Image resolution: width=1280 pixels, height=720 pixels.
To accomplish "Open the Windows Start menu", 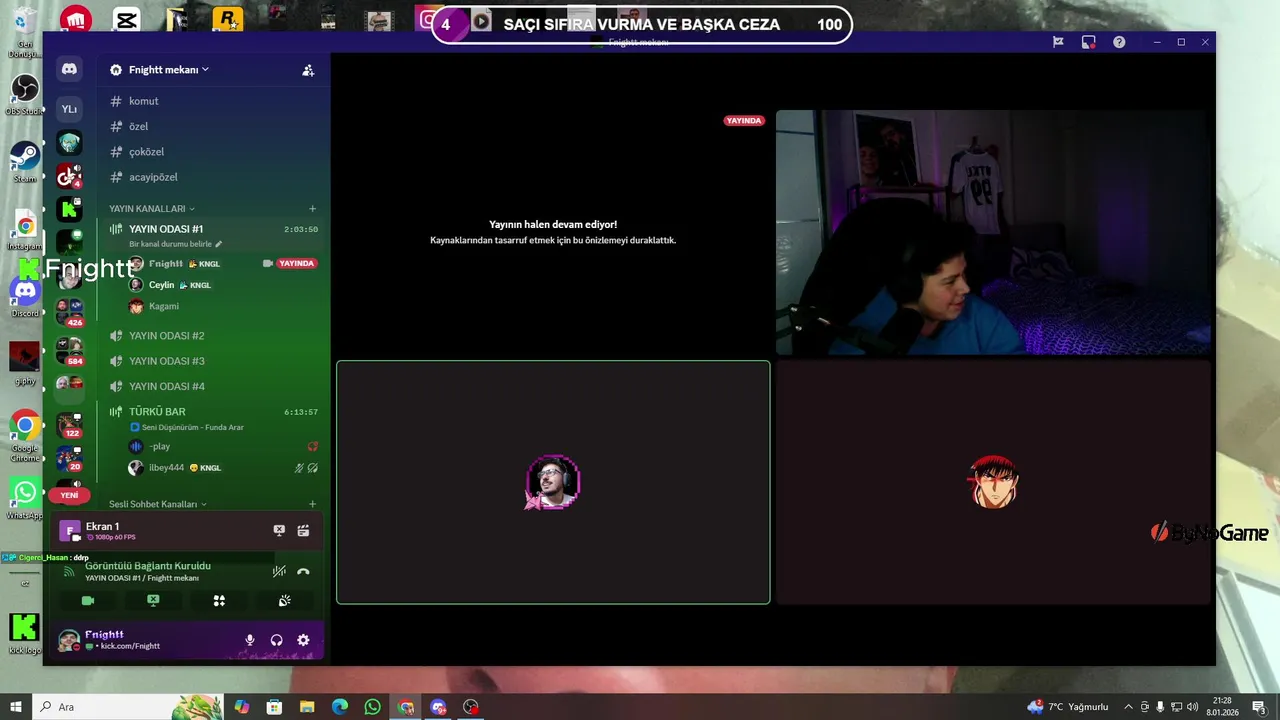I will (x=16, y=707).
